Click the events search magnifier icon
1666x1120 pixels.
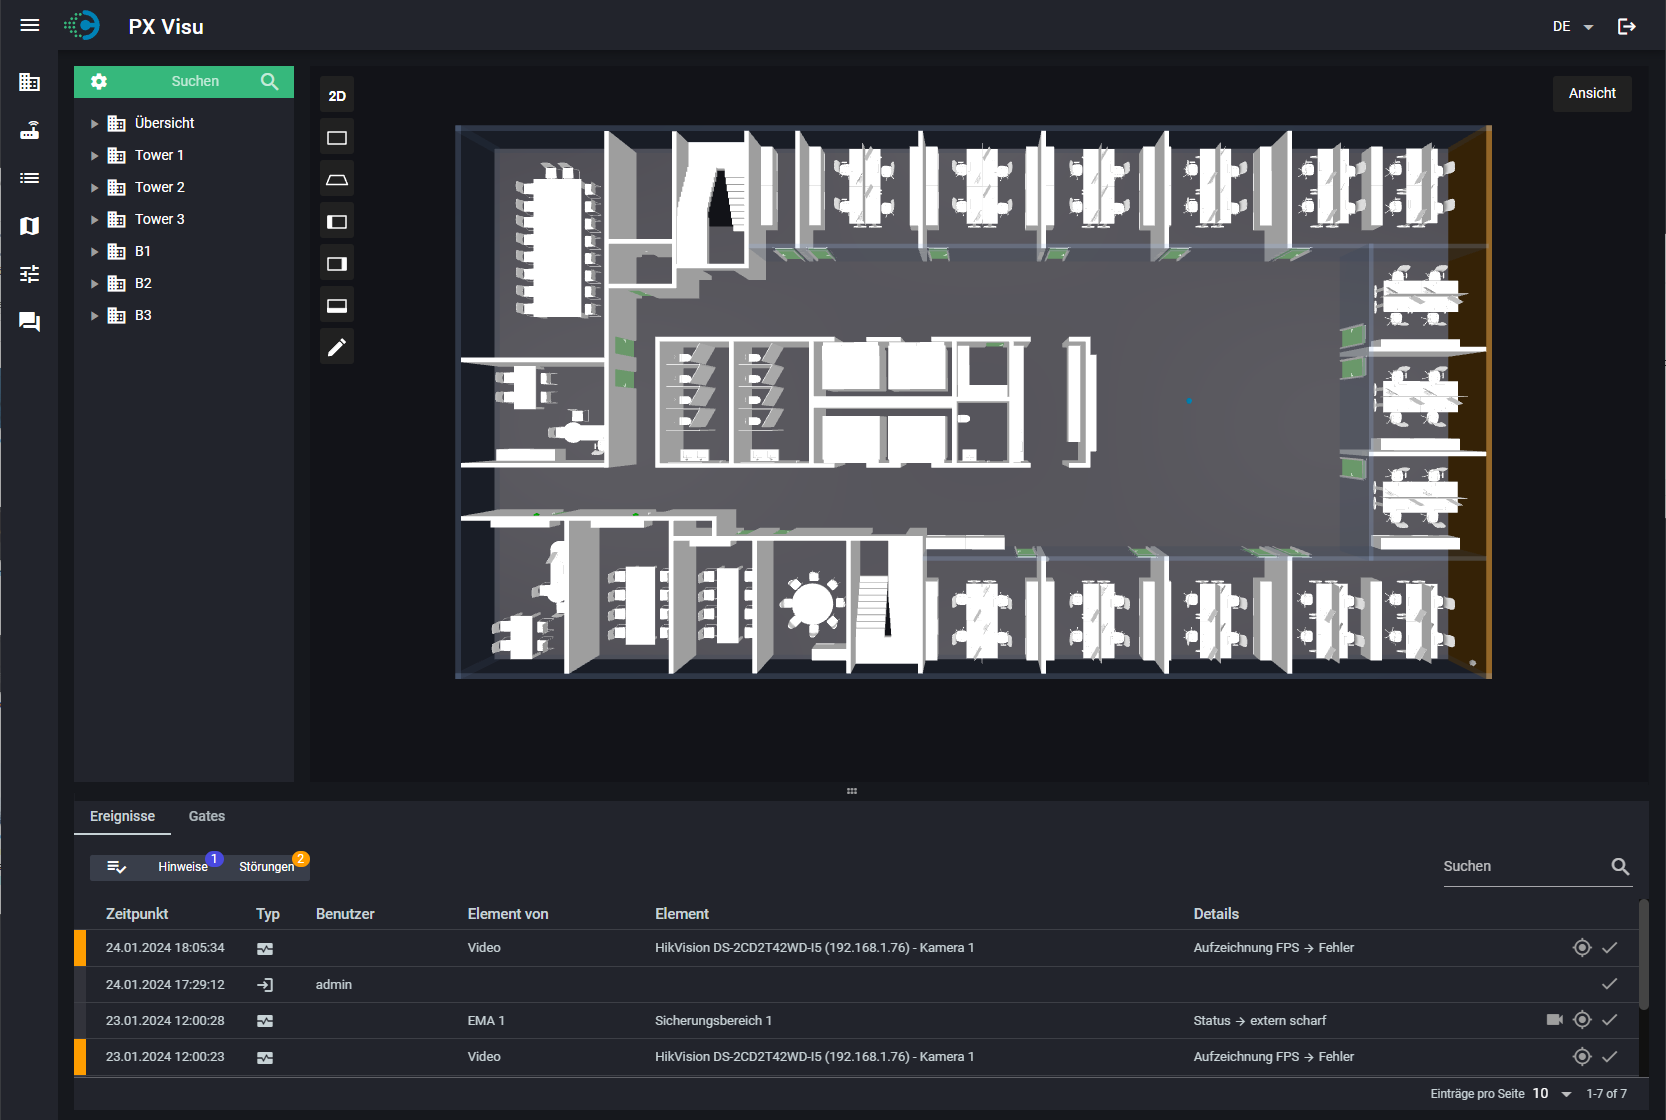pos(1620,867)
